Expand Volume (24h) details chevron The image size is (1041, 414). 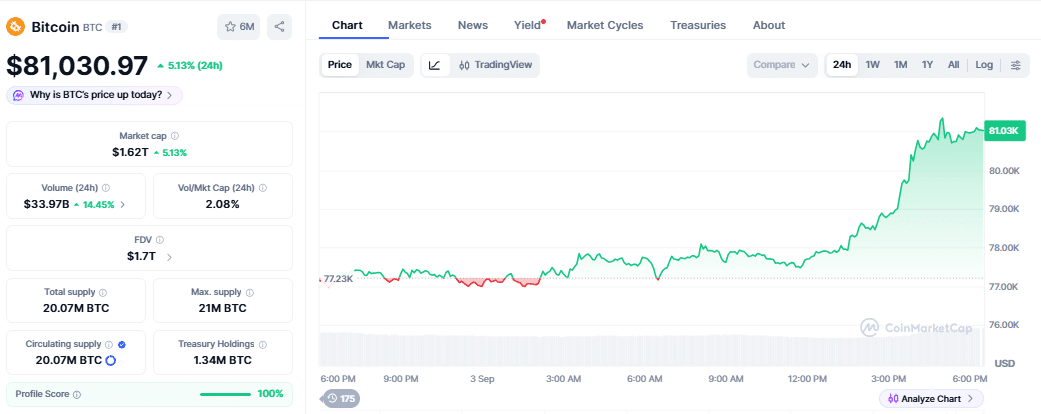click(x=122, y=204)
